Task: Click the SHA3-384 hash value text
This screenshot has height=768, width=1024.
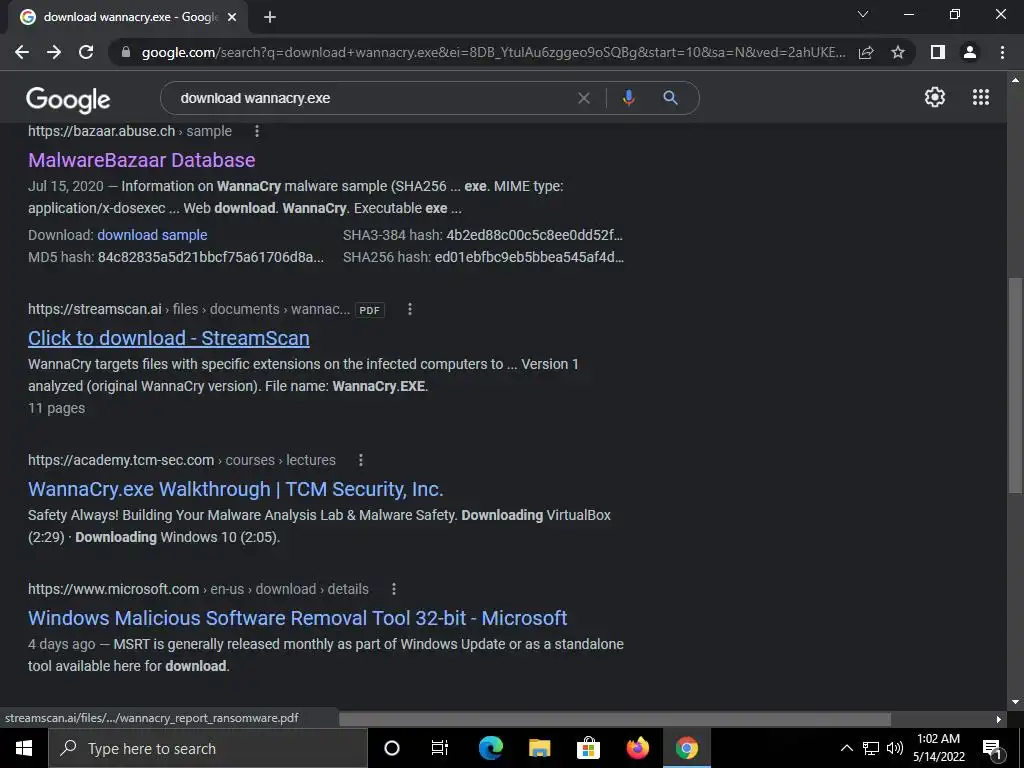Action: (x=534, y=235)
